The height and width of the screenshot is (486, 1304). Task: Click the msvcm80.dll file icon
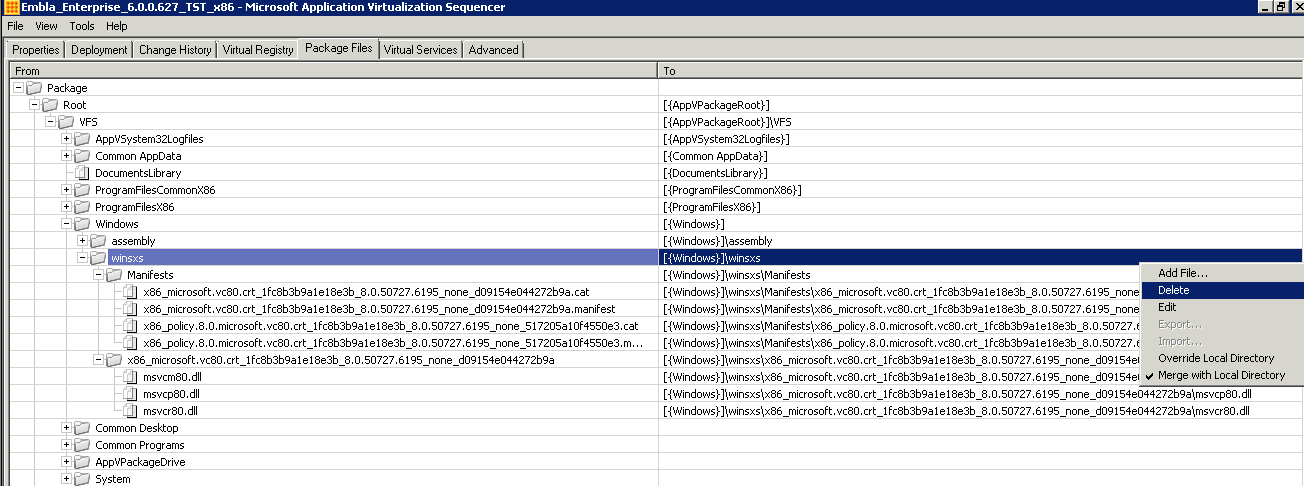130,377
